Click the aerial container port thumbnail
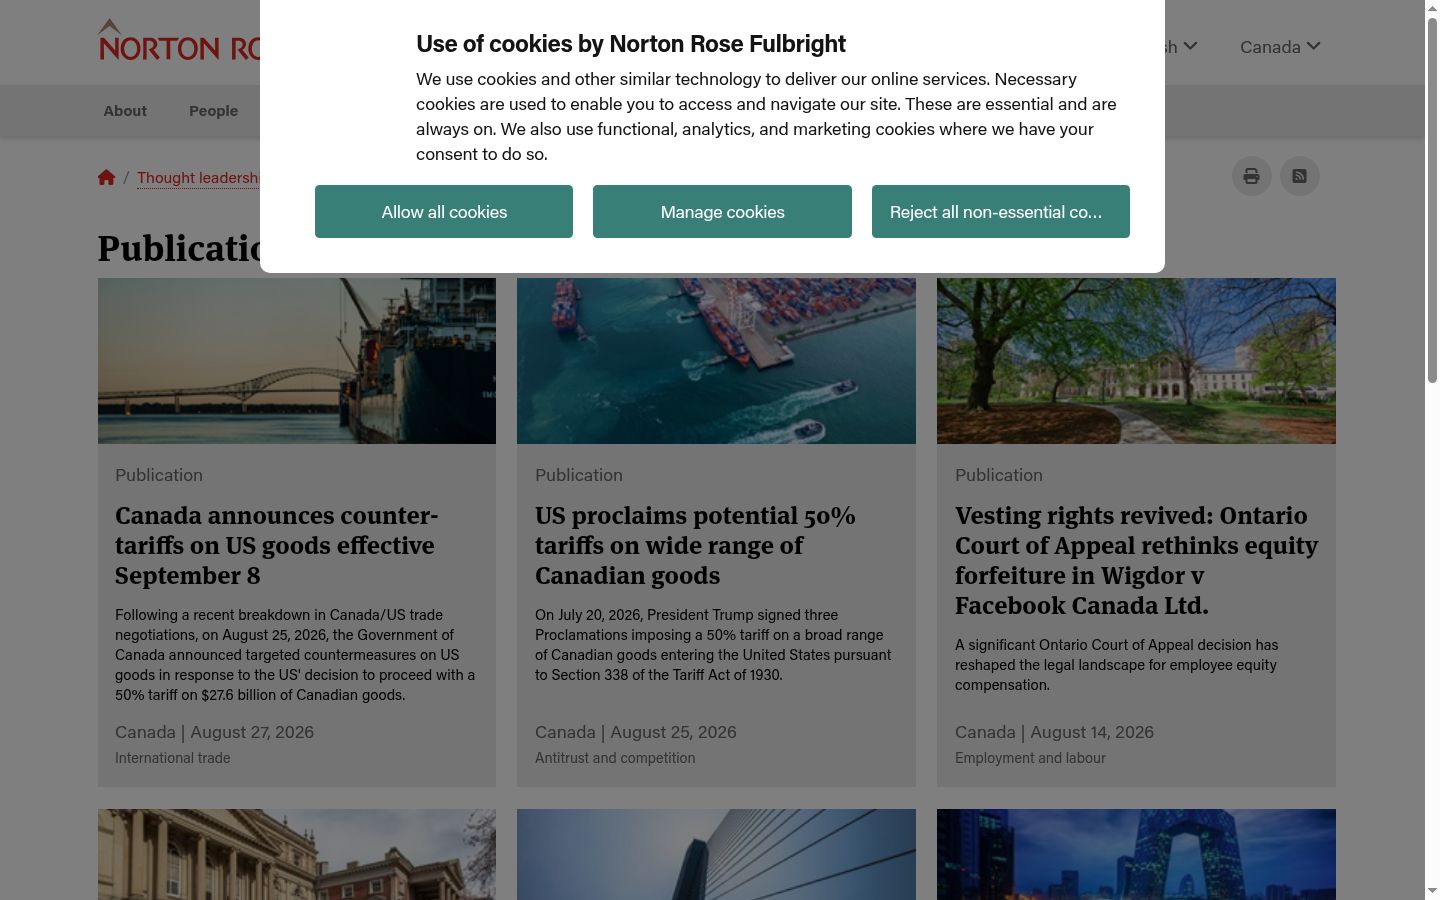Viewport: 1440px width, 900px height. click(x=716, y=361)
